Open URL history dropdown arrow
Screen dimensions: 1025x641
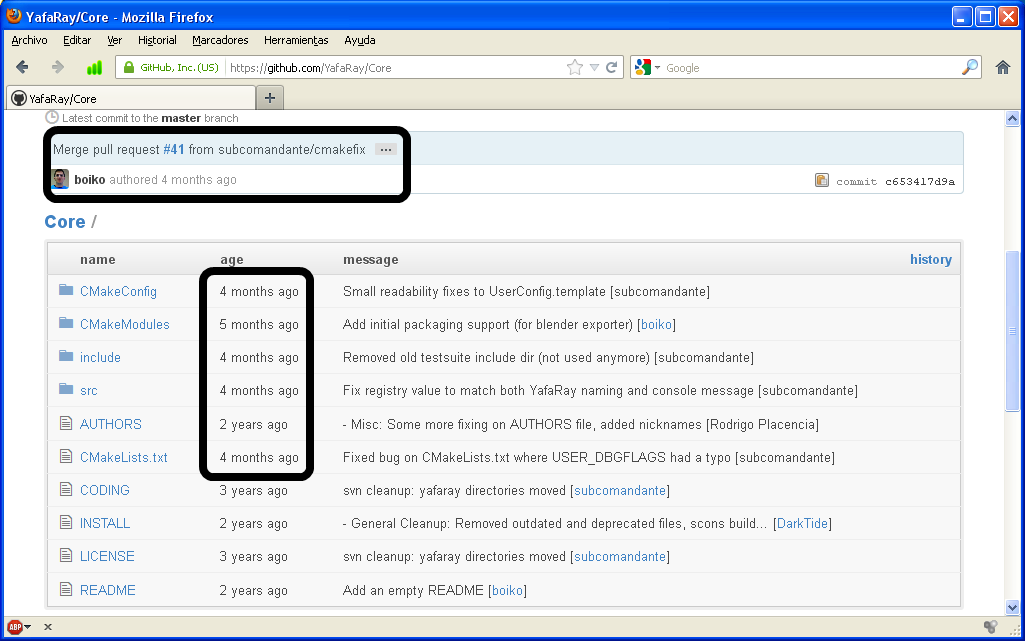[x=594, y=67]
